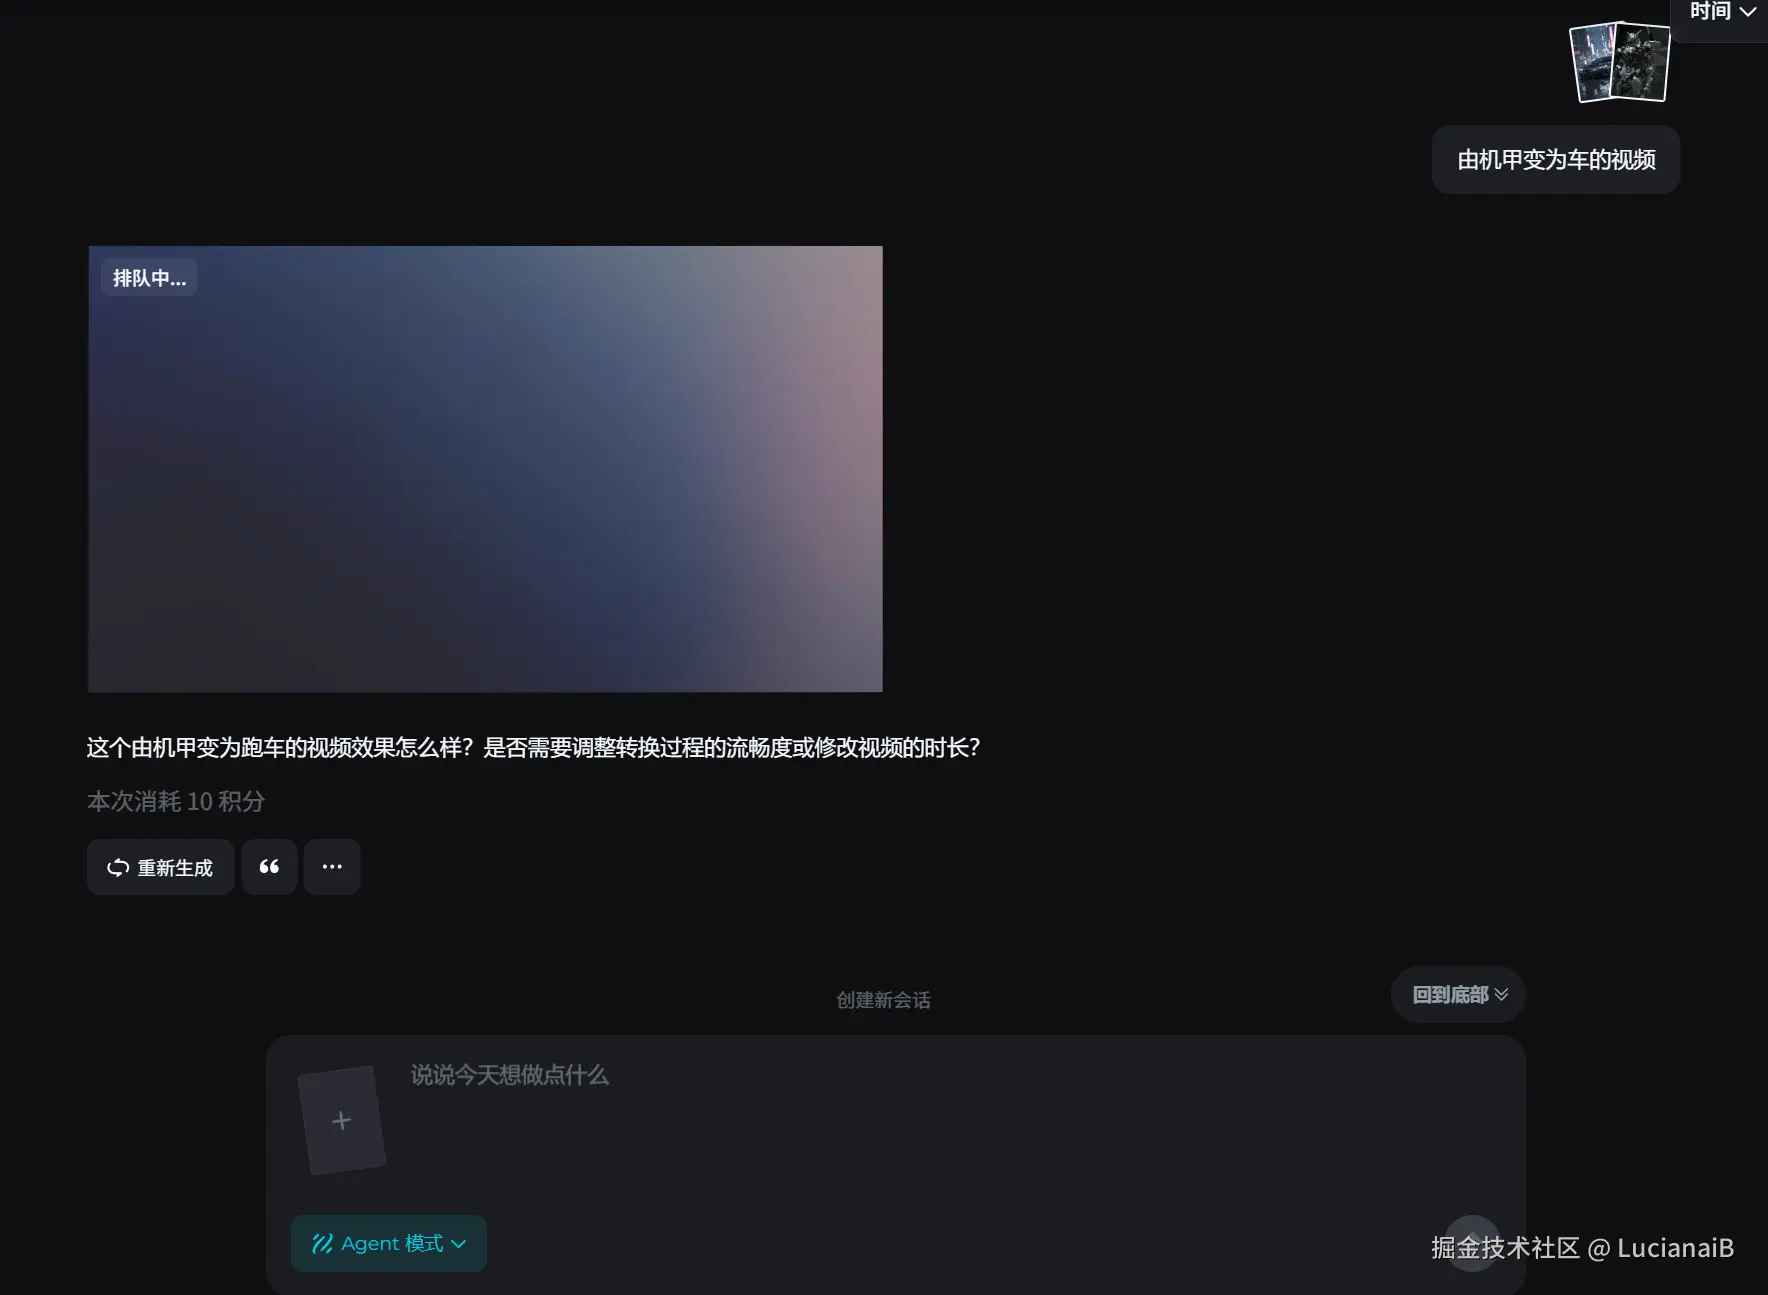Select the 由机甲变为车的视频 message bubble
The height and width of the screenshot is (1295, 1768).
1556,160
